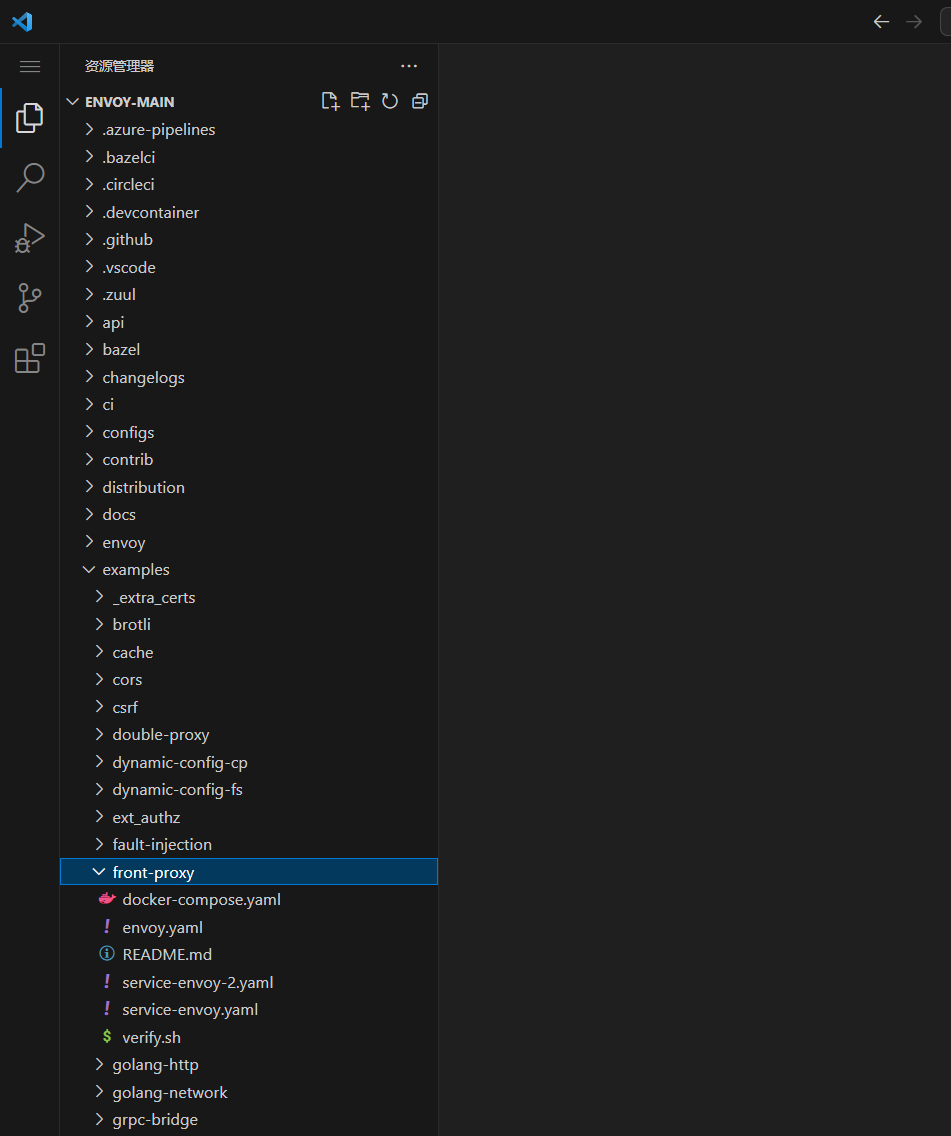
Task: Select the distribution folder
Action: (x=249, y=487)
